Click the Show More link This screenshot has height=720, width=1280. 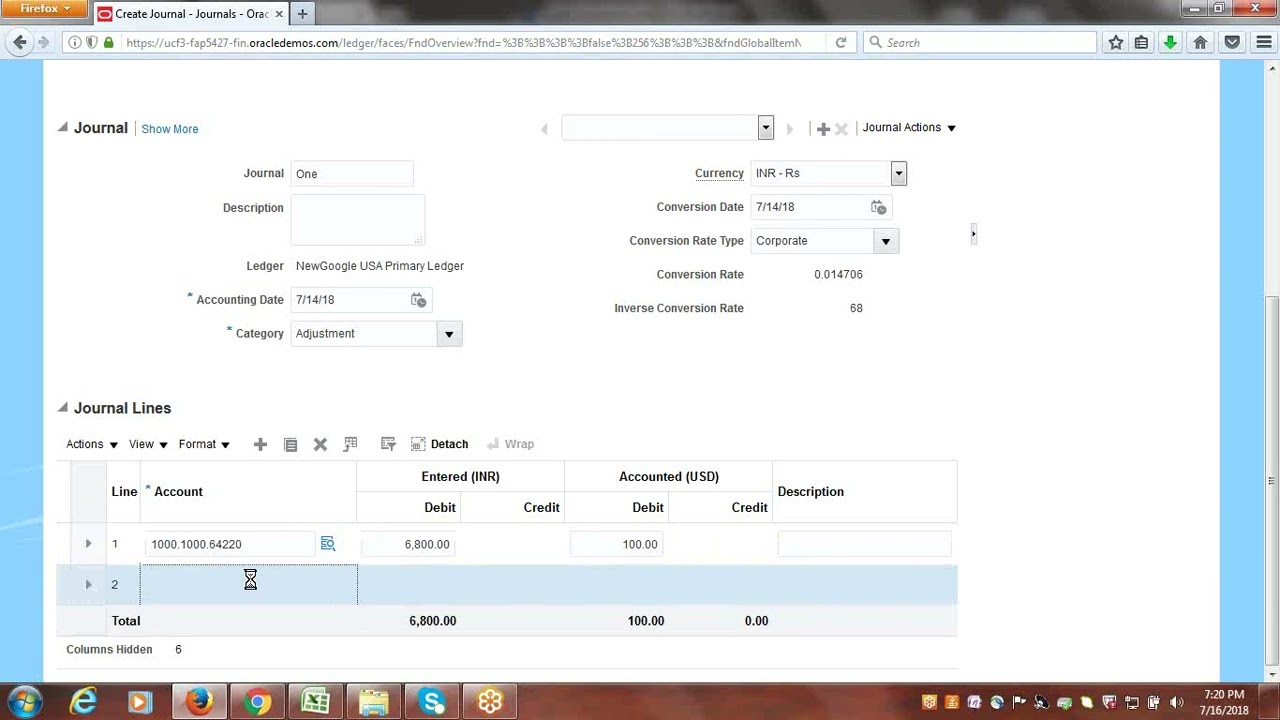pos(170,129)
